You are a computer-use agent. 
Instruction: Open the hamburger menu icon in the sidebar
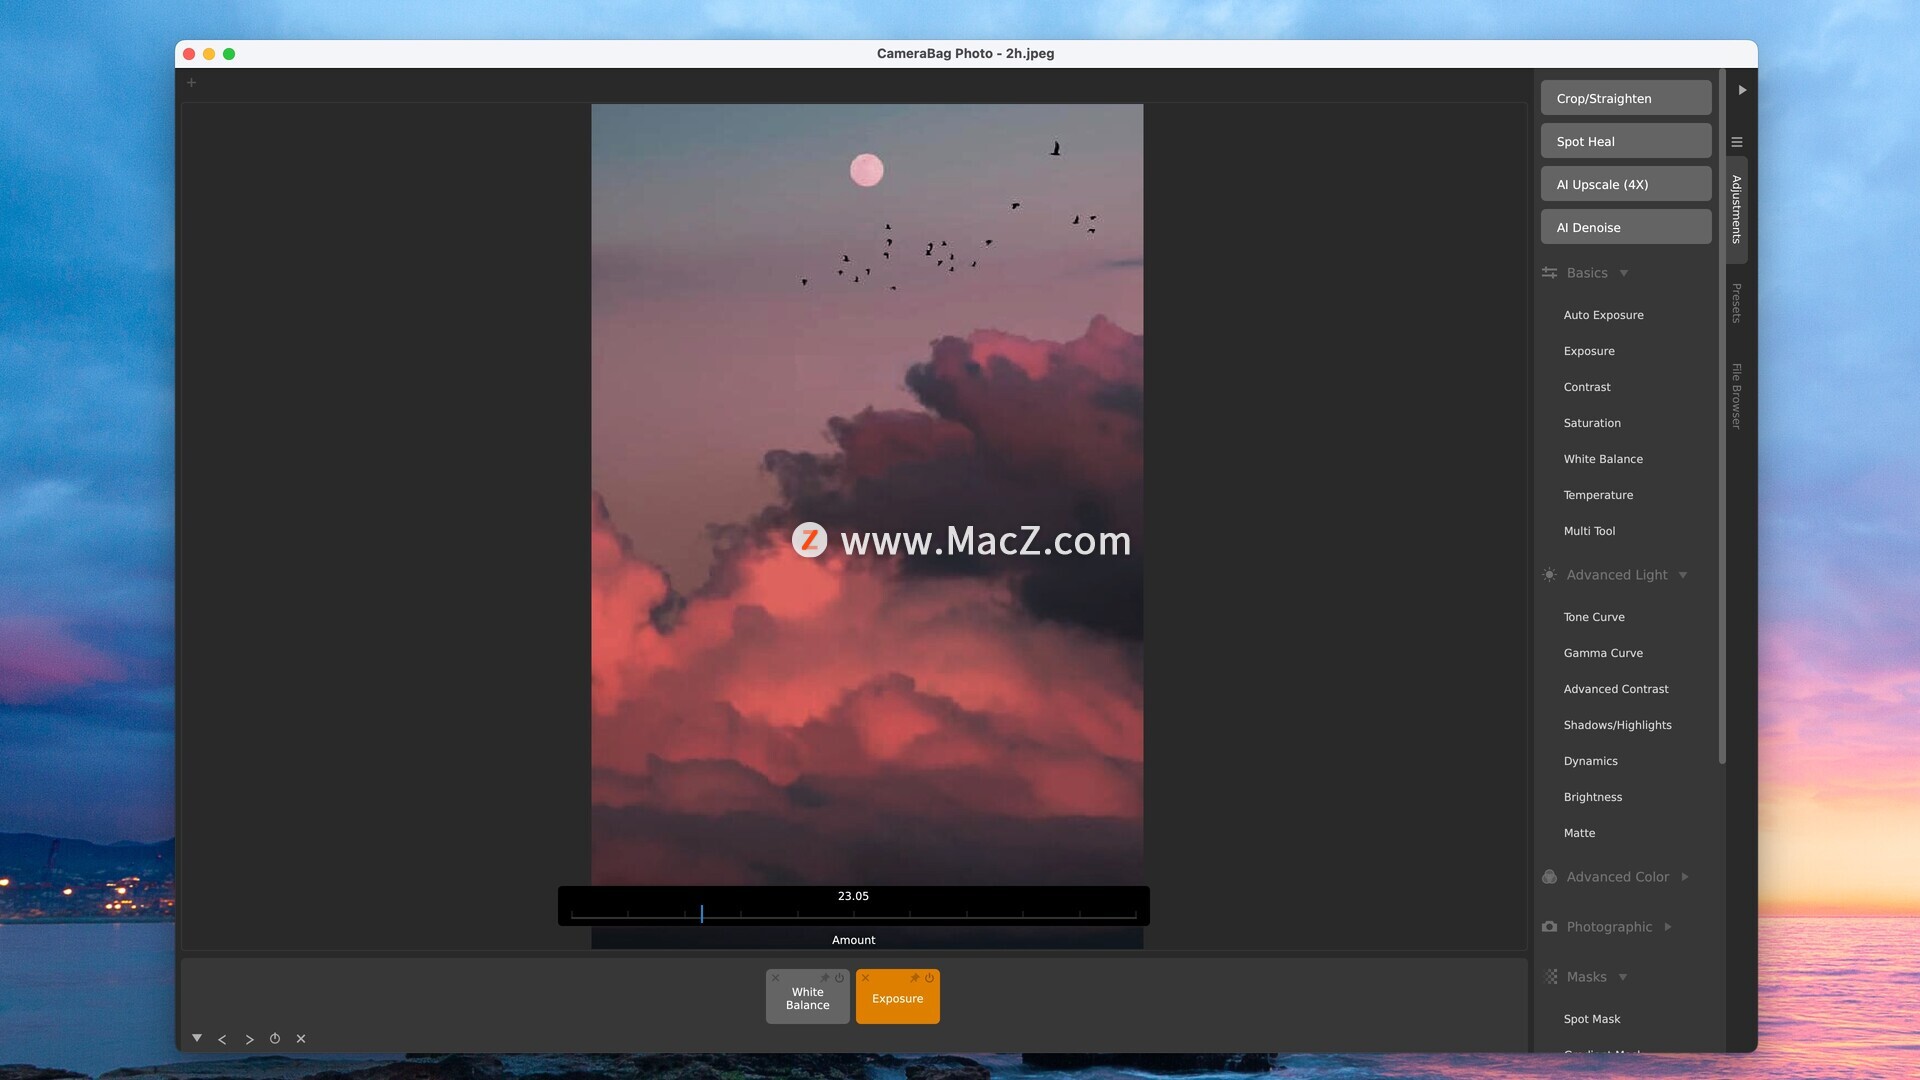coord(1737,142)
